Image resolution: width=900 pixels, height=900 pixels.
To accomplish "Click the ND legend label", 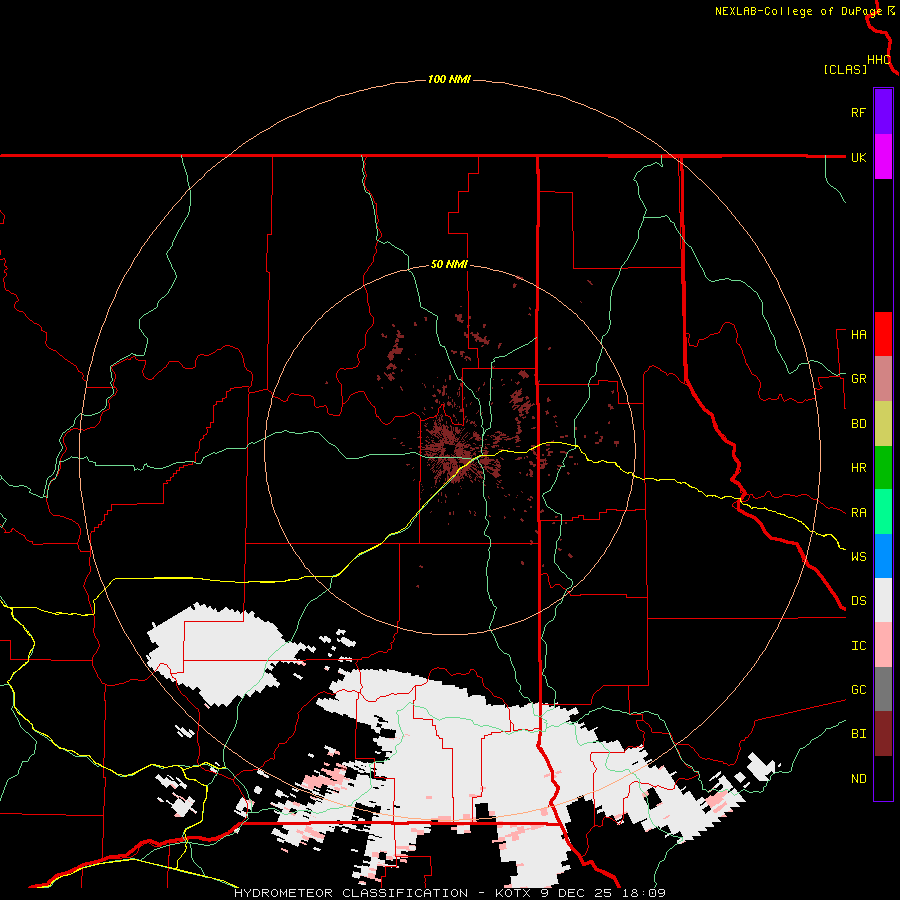I will (x=858, y=779).
